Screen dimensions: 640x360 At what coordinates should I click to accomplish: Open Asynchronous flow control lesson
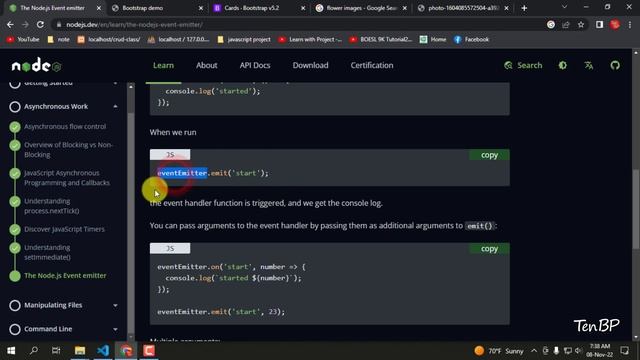(x=65, y=127)
